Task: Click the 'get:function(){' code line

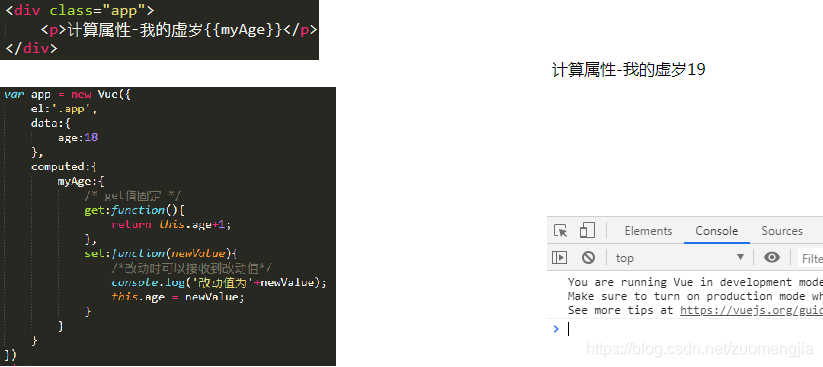Action: (x=135, y=211)
